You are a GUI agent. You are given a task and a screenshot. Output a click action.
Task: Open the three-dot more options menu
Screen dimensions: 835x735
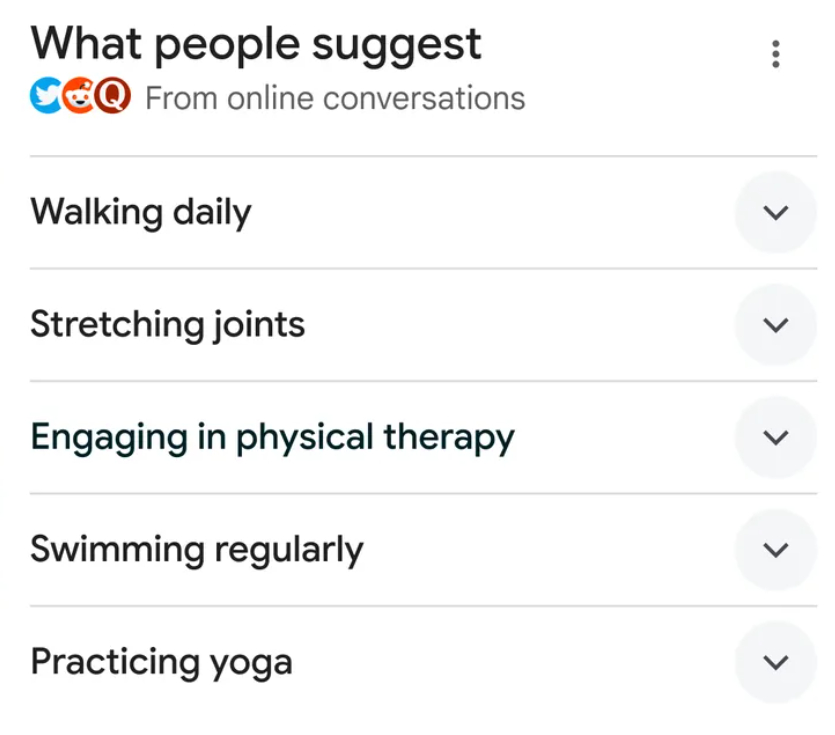pyautogui.click(x=775, y=54)
